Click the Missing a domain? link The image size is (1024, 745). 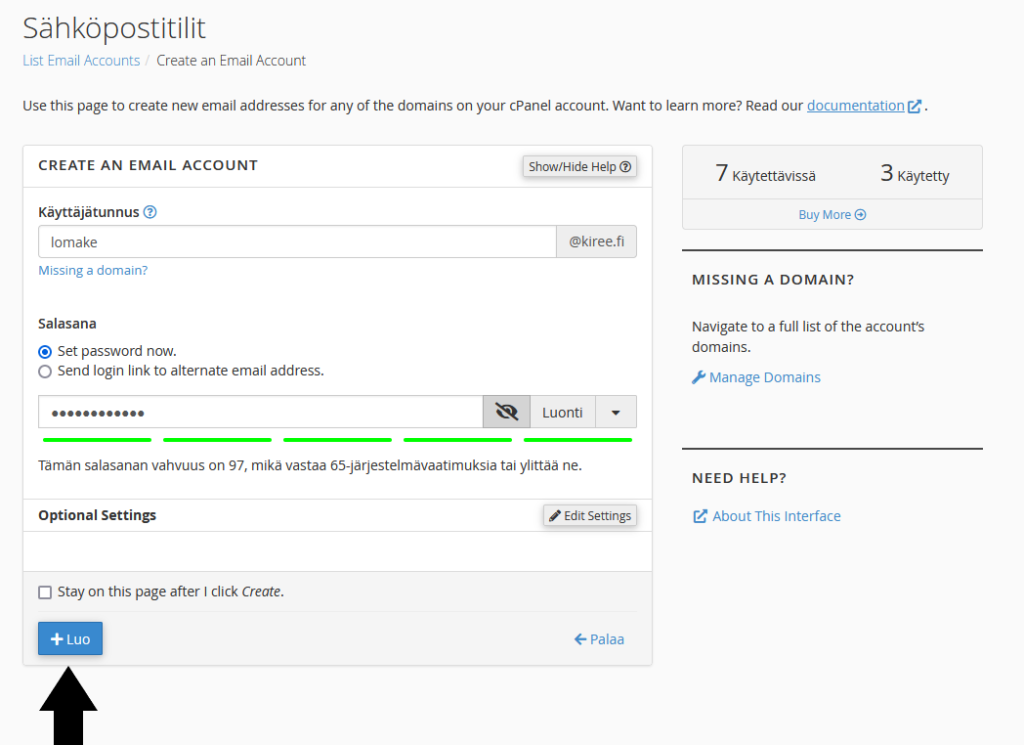93,270
